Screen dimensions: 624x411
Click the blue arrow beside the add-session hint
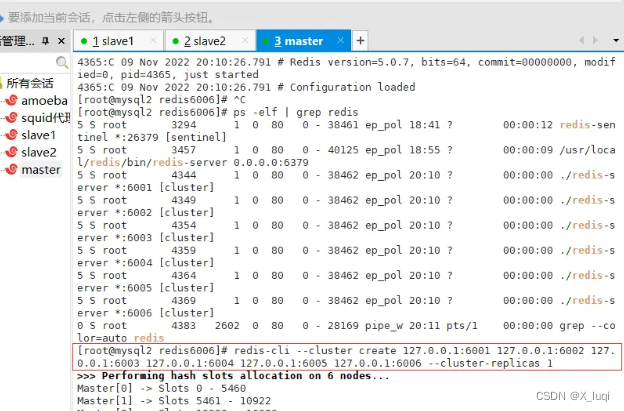(2, 18)
